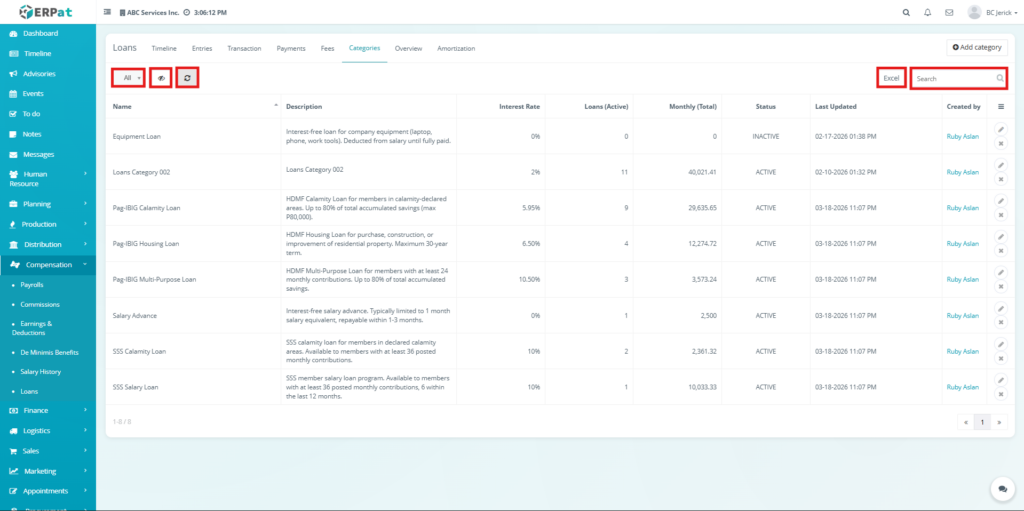The image size is (1024, 511).
Task: Toggle sort order on Name column
Action: pyautogui.click(x=195, y=106)
